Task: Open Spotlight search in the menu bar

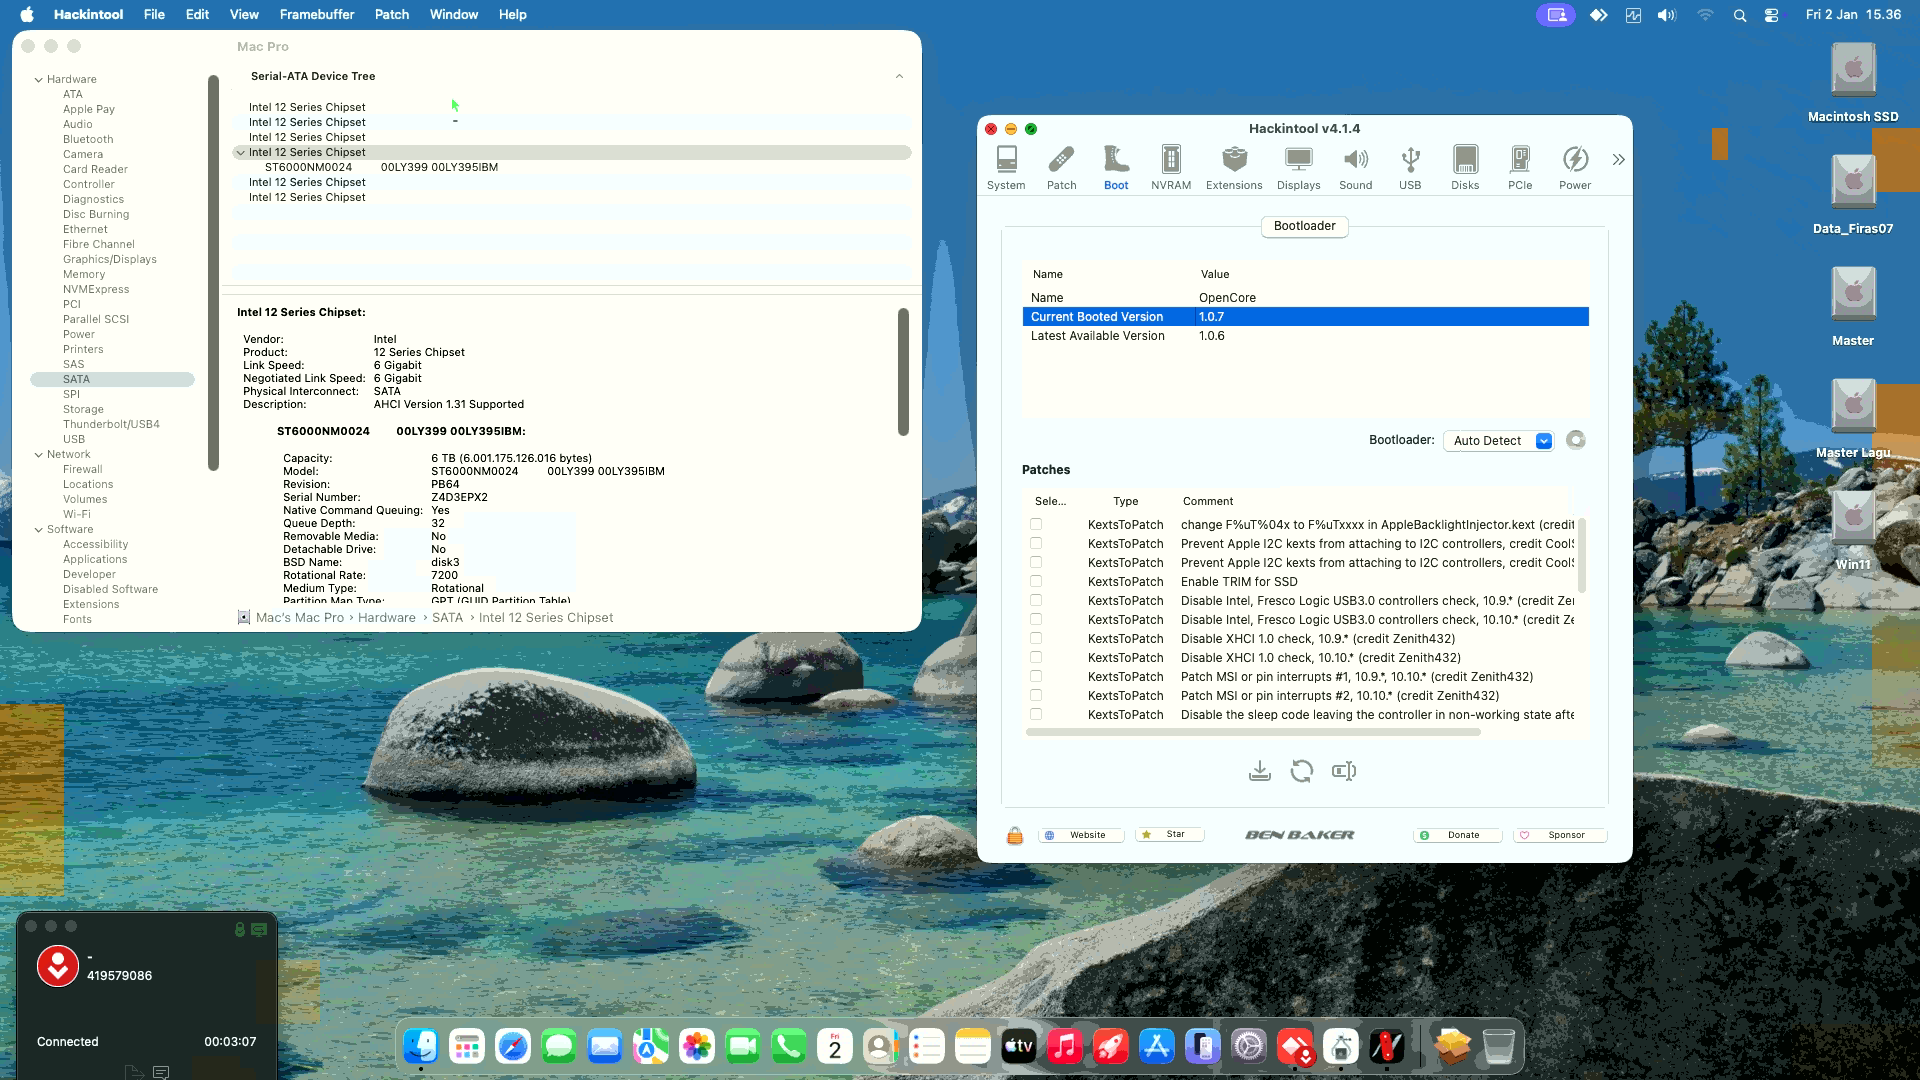Action: point(1740,15)
